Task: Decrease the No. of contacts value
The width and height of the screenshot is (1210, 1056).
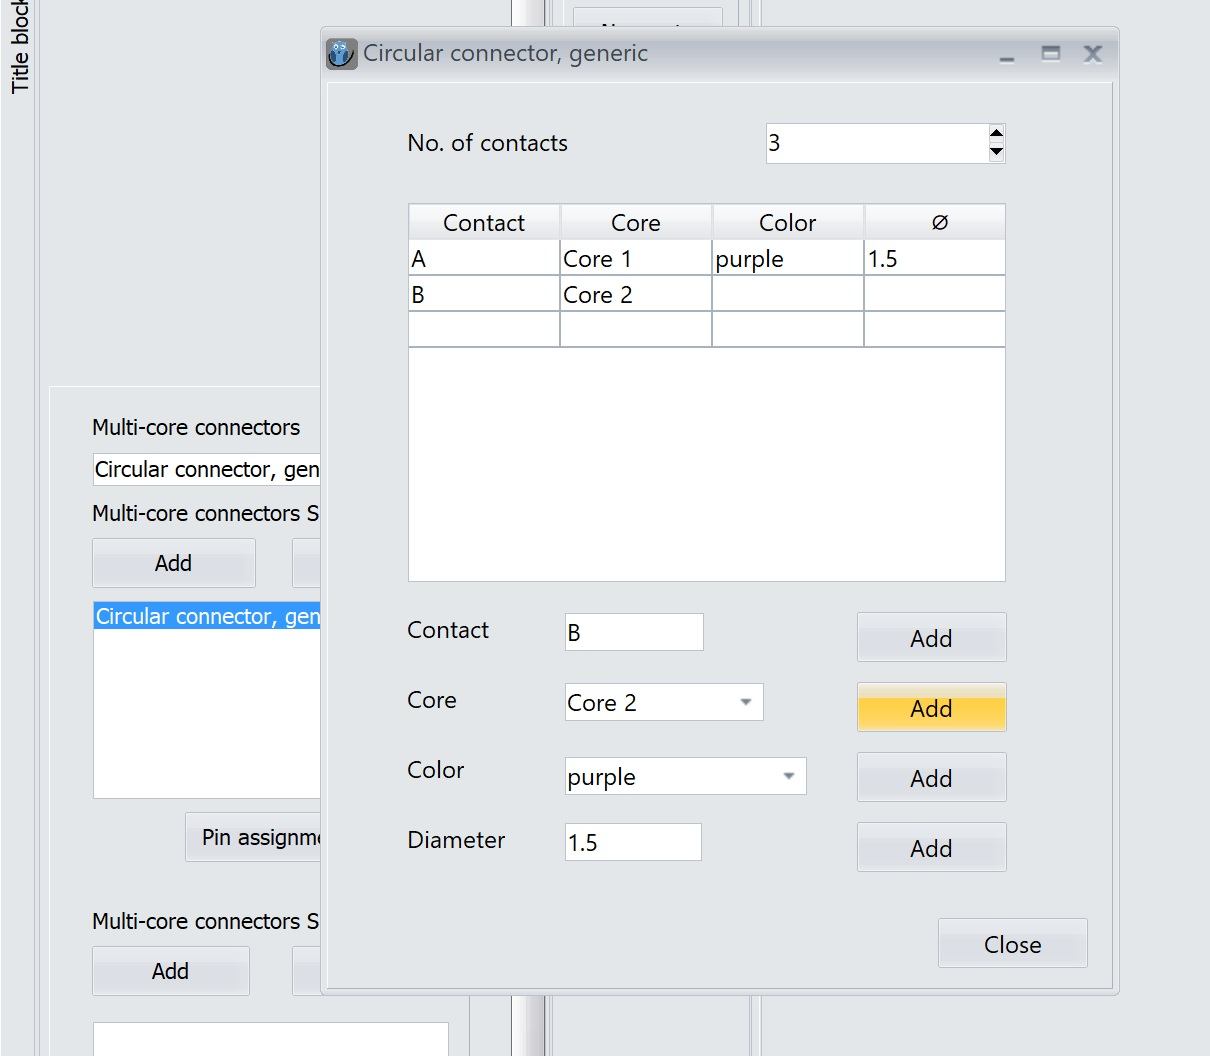Action: pos(996,153)
